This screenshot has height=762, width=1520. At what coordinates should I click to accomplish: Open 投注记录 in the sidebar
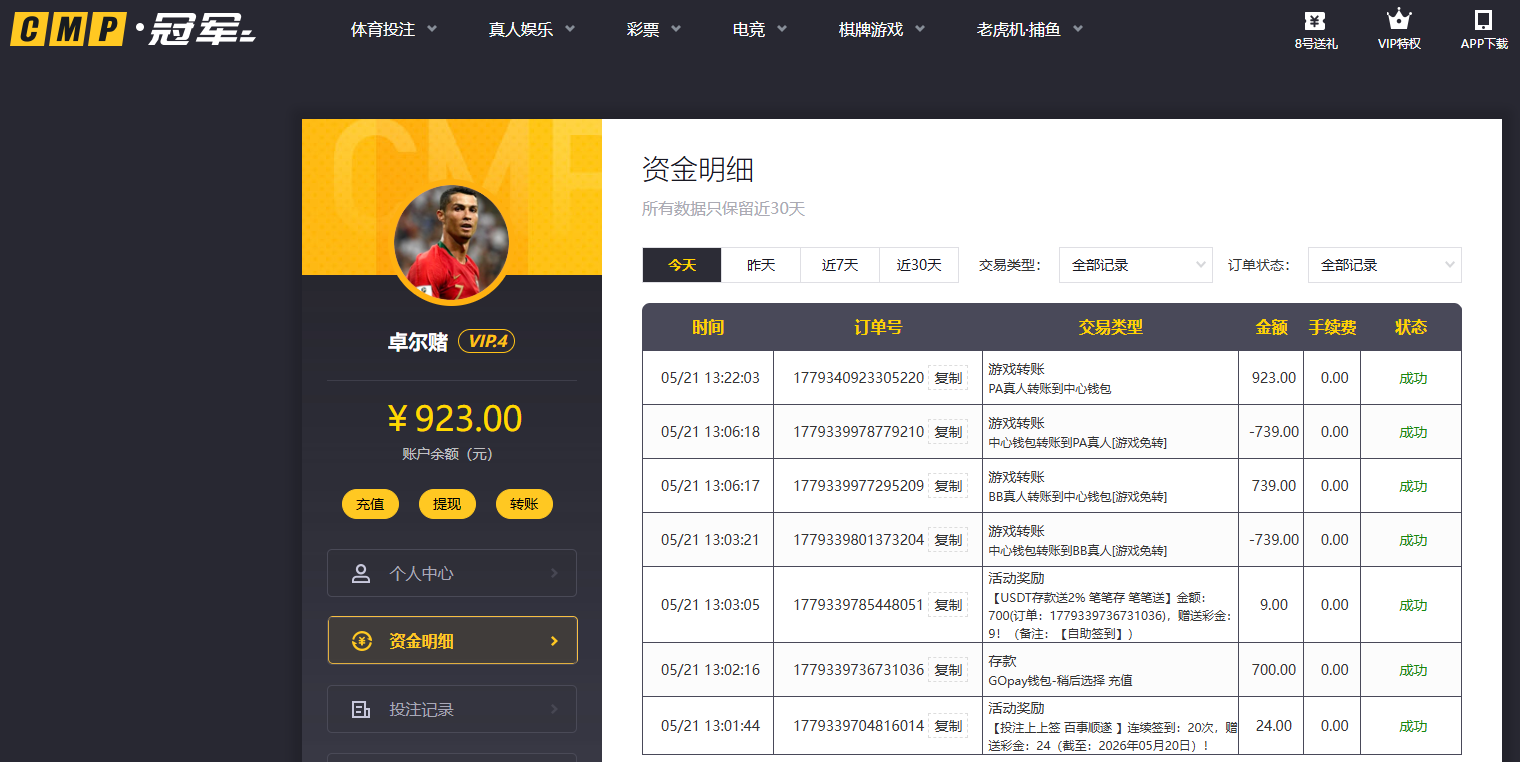[452, 709]
